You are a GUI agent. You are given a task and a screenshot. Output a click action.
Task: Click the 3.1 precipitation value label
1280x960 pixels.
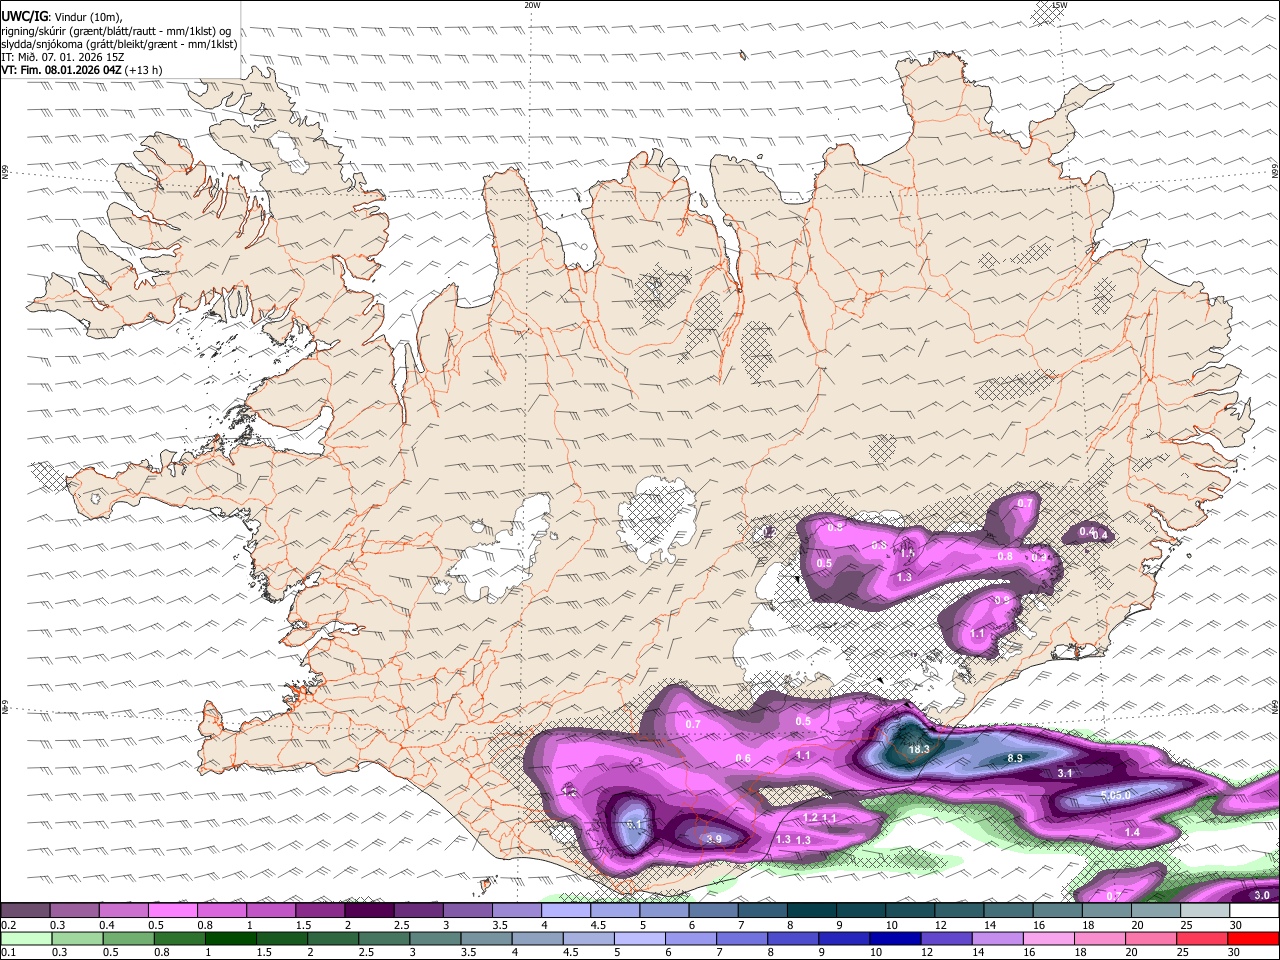click(x=1065, y=774)
